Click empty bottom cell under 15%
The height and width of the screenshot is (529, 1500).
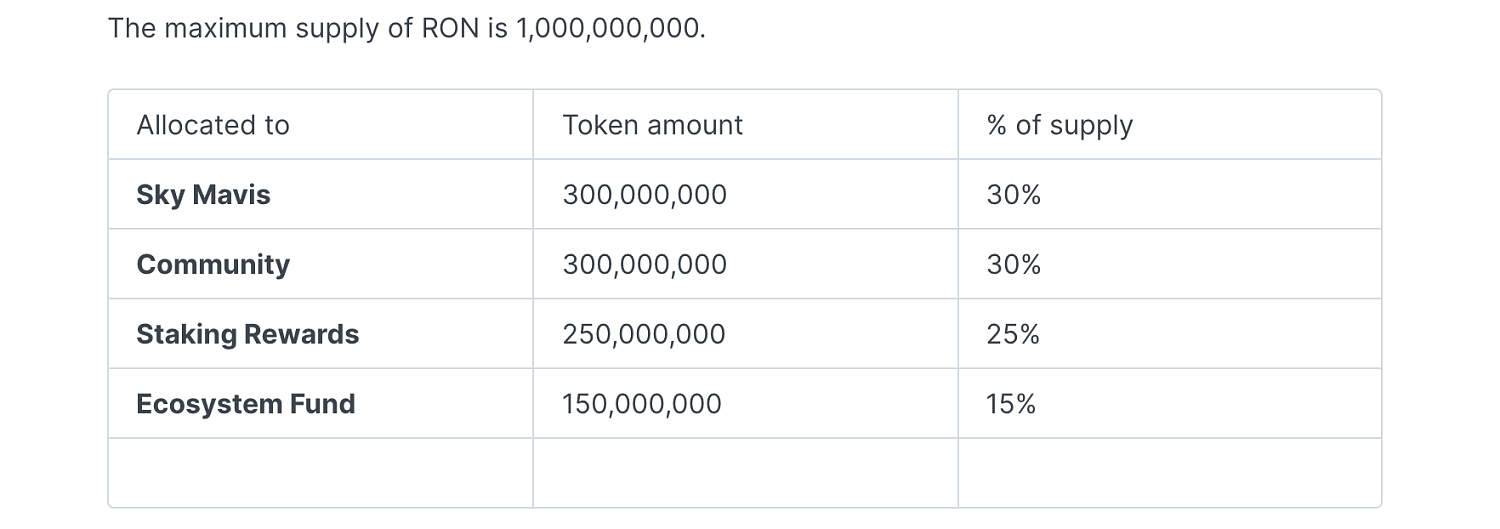1169,473
